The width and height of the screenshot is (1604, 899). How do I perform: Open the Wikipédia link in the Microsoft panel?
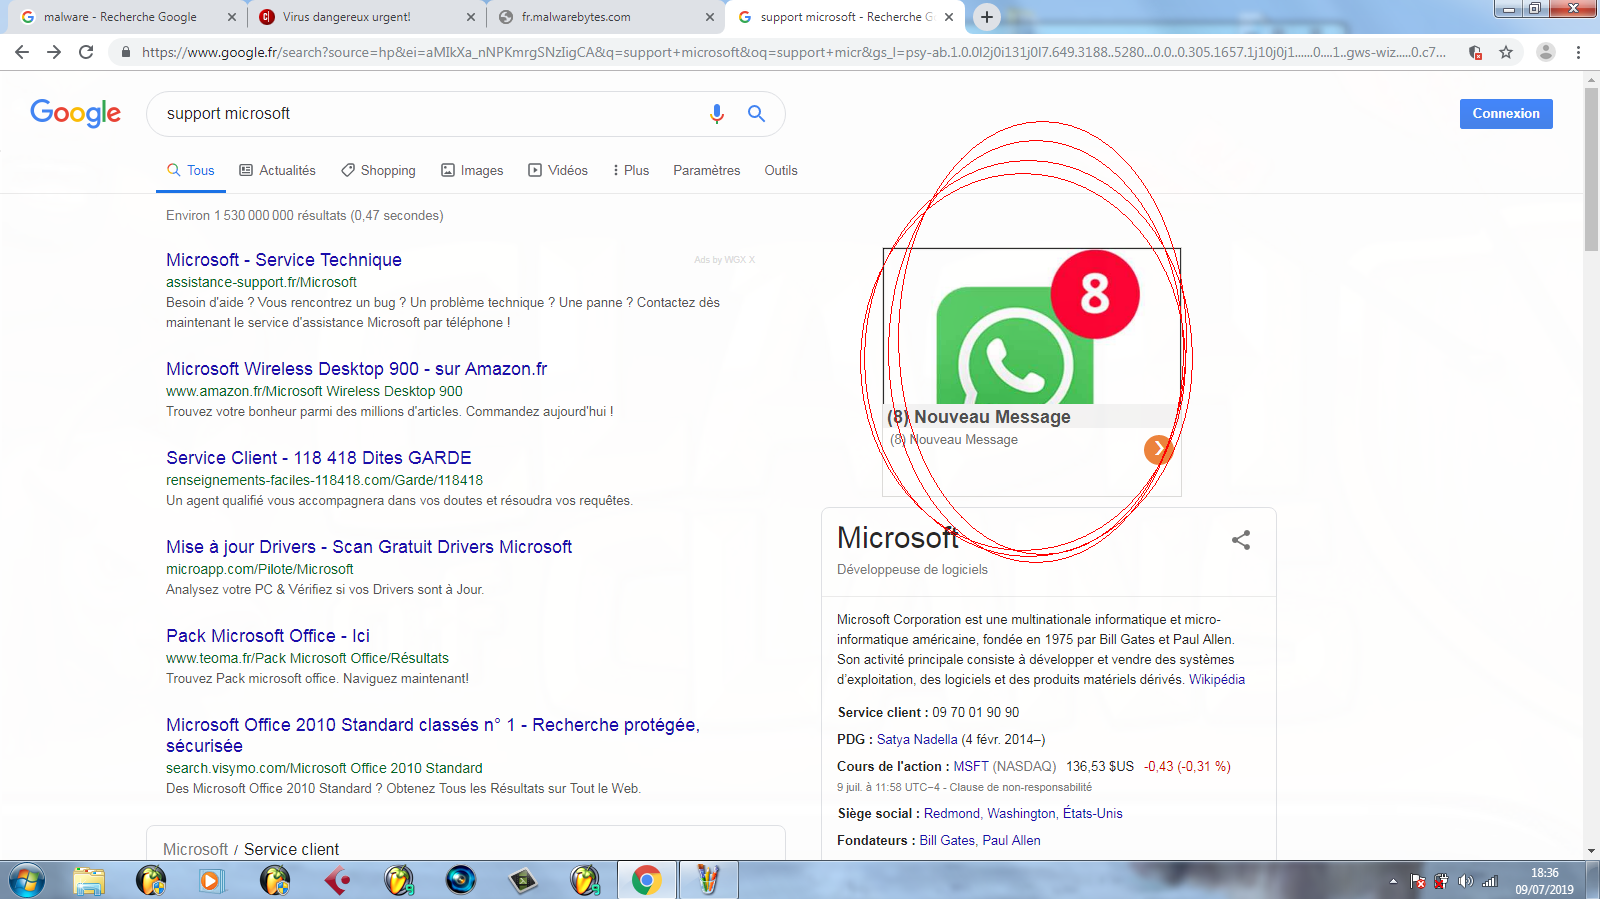pyautogui.click(x=1217, y=680)
